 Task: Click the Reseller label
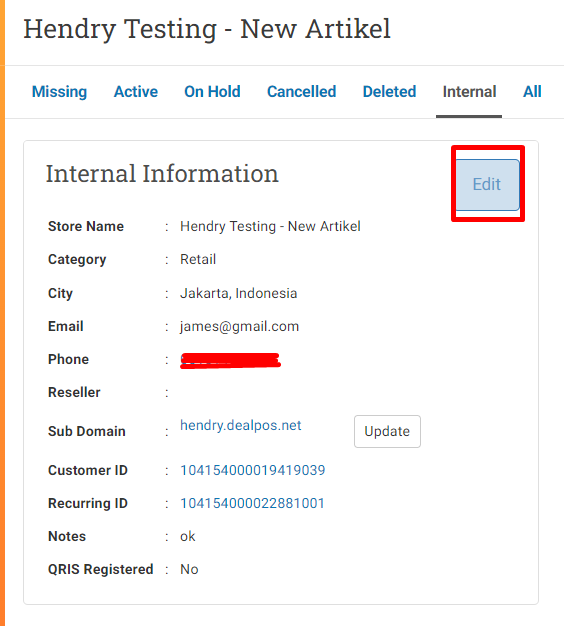pos(74,392)
